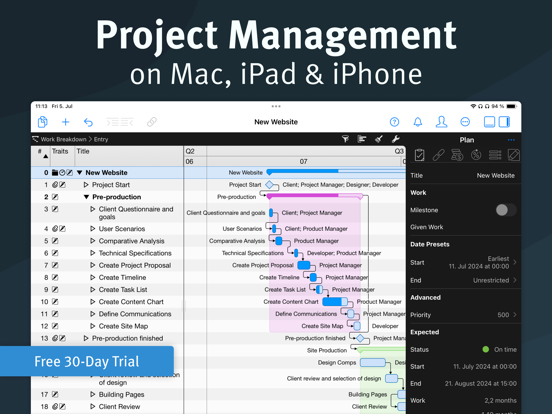552x414 pixels.
Task: Expand Client Questionnaire and goals row
Action: (x=93, y=209)
